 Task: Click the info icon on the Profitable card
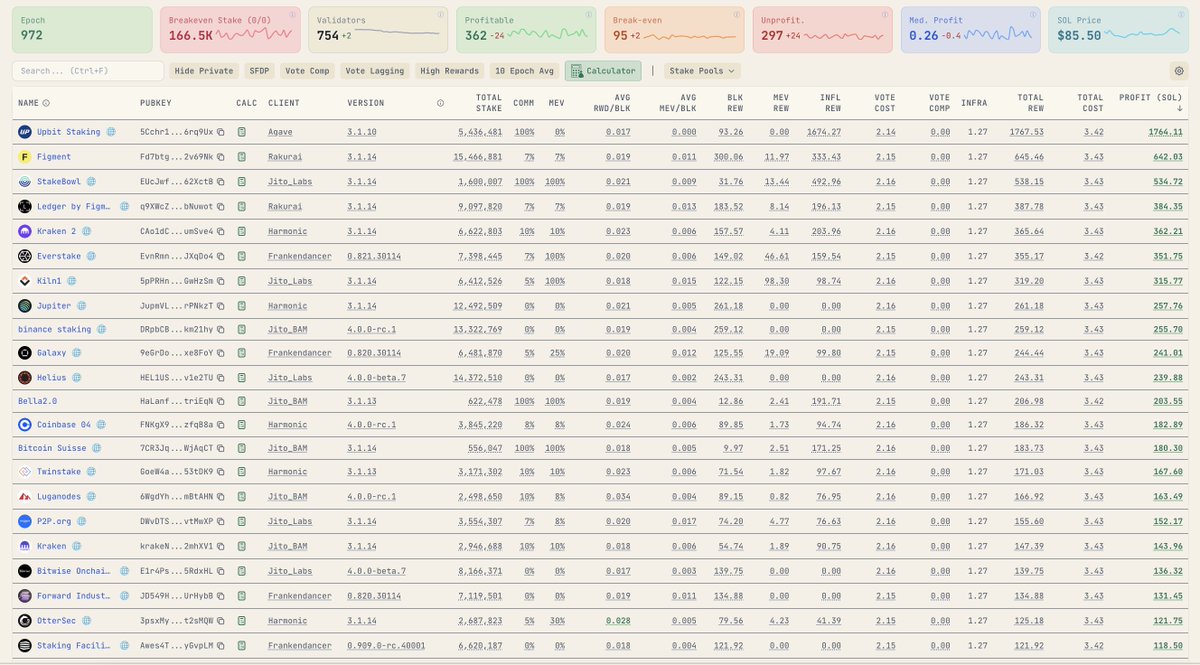588,16
